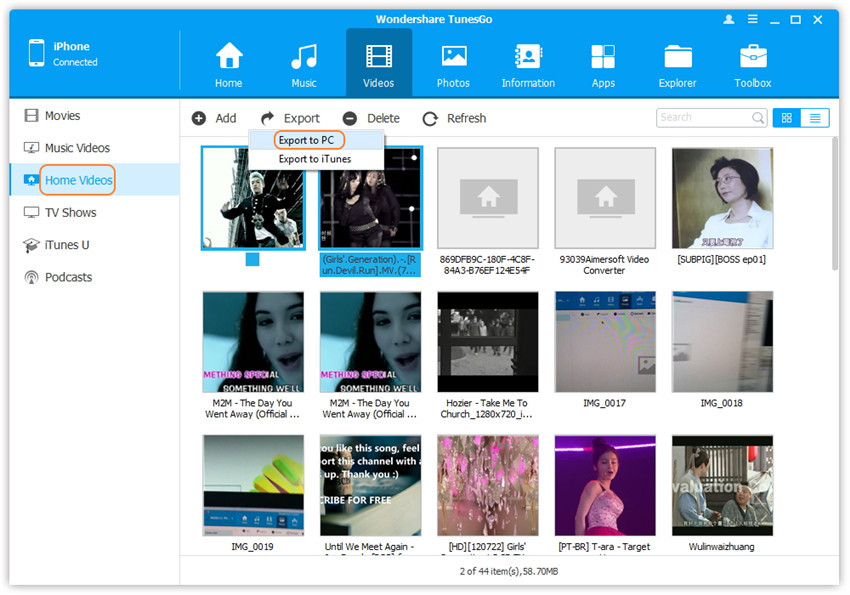850x595 pixels.
Task: Click the Add button
Action: (214, 118)
